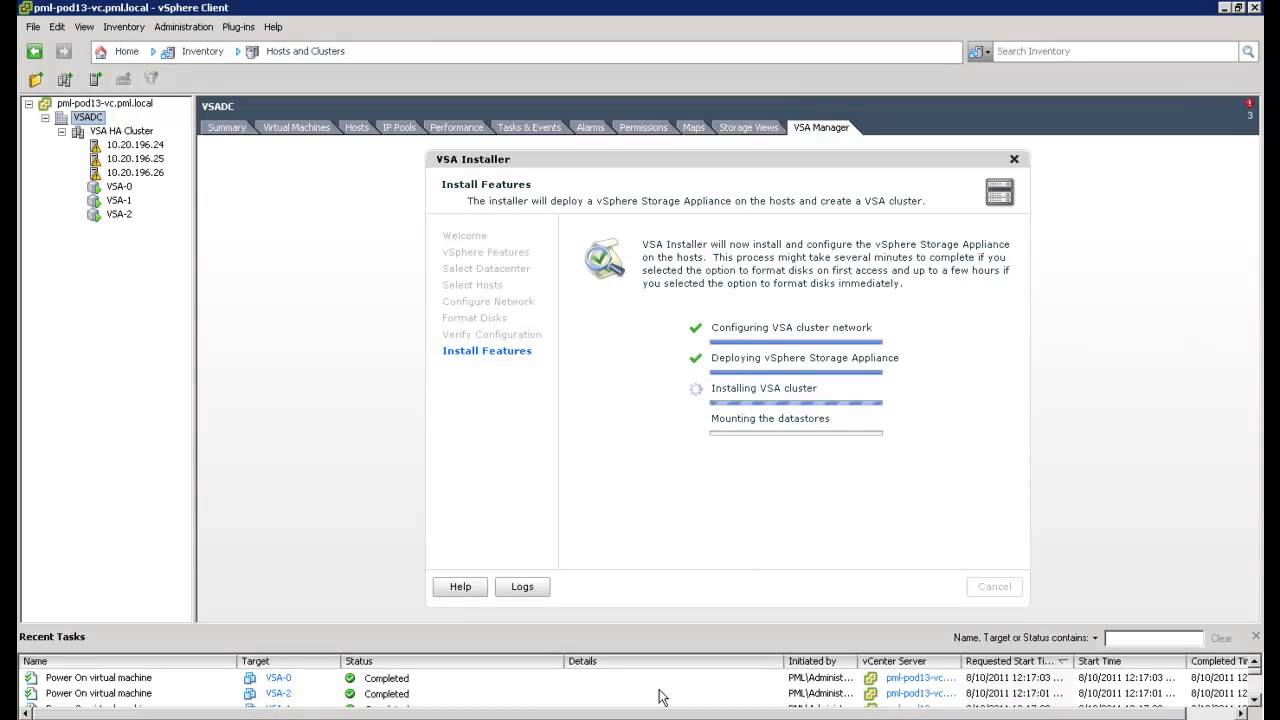Switch to the Storage Views tab

748,128
